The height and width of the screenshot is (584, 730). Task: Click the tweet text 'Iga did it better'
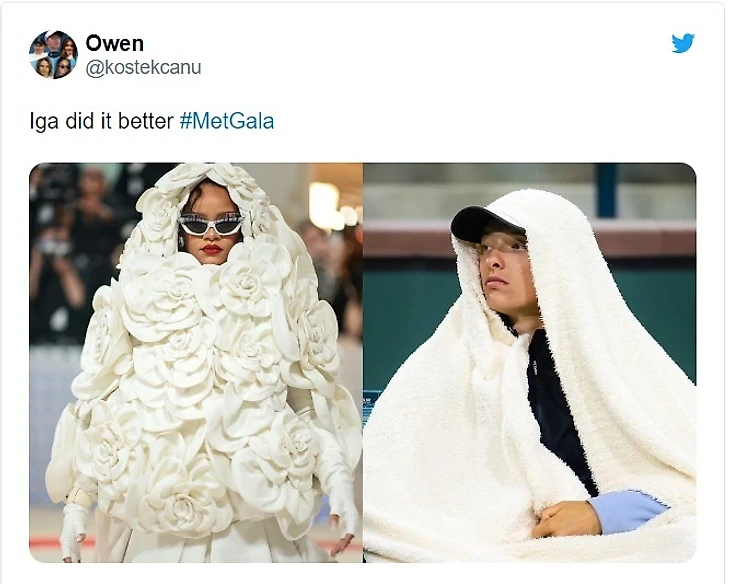101,122
